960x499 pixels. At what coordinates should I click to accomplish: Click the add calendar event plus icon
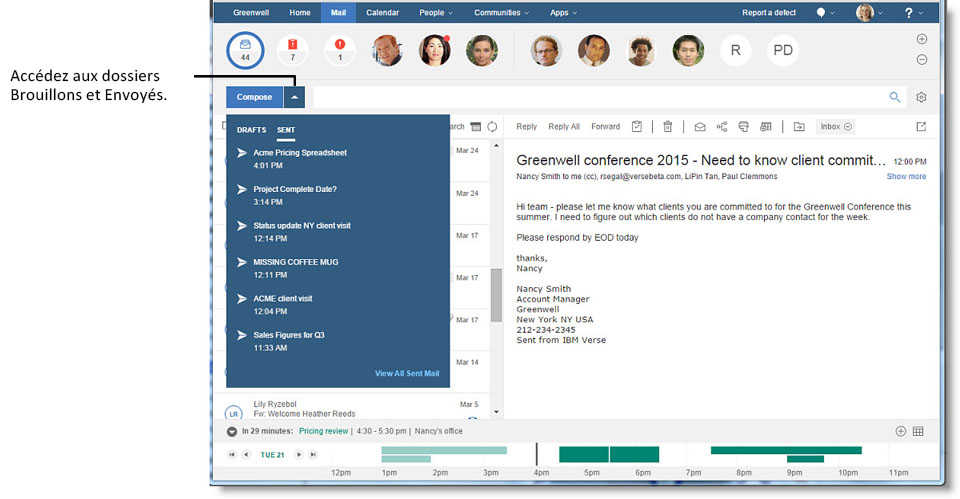[901, 431]
